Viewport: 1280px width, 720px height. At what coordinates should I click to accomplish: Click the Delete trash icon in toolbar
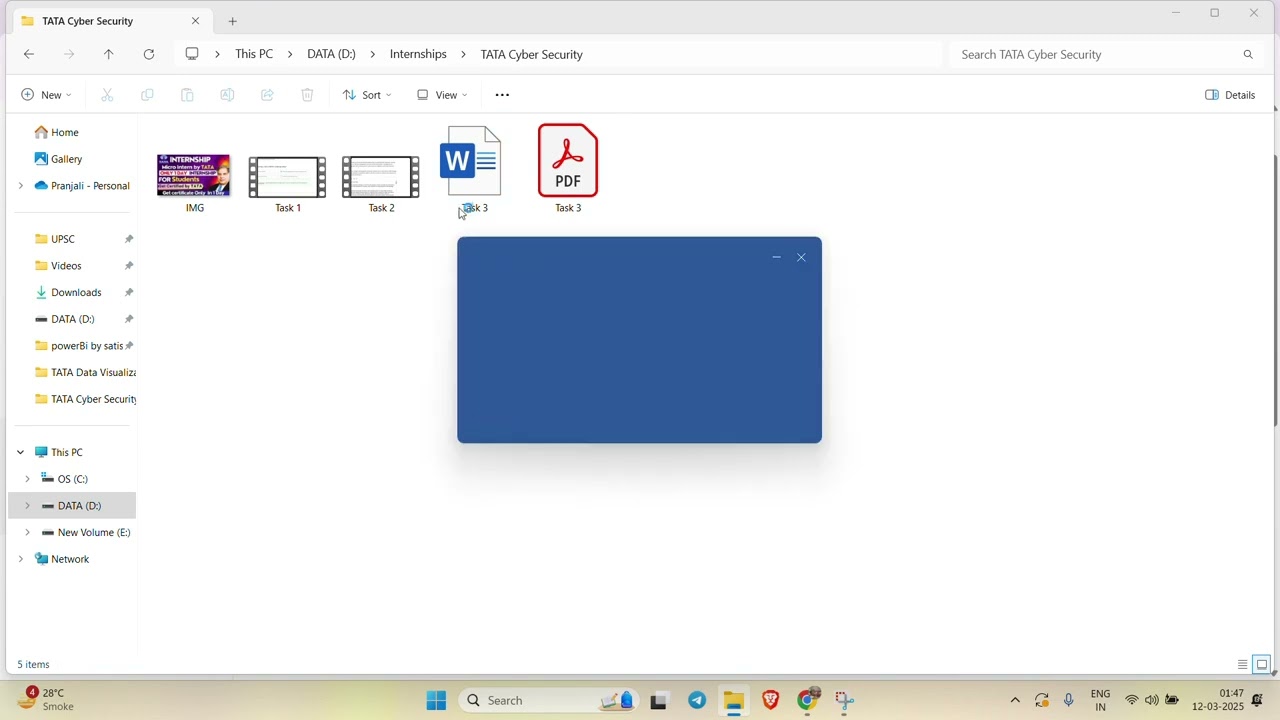pos(307,95)
